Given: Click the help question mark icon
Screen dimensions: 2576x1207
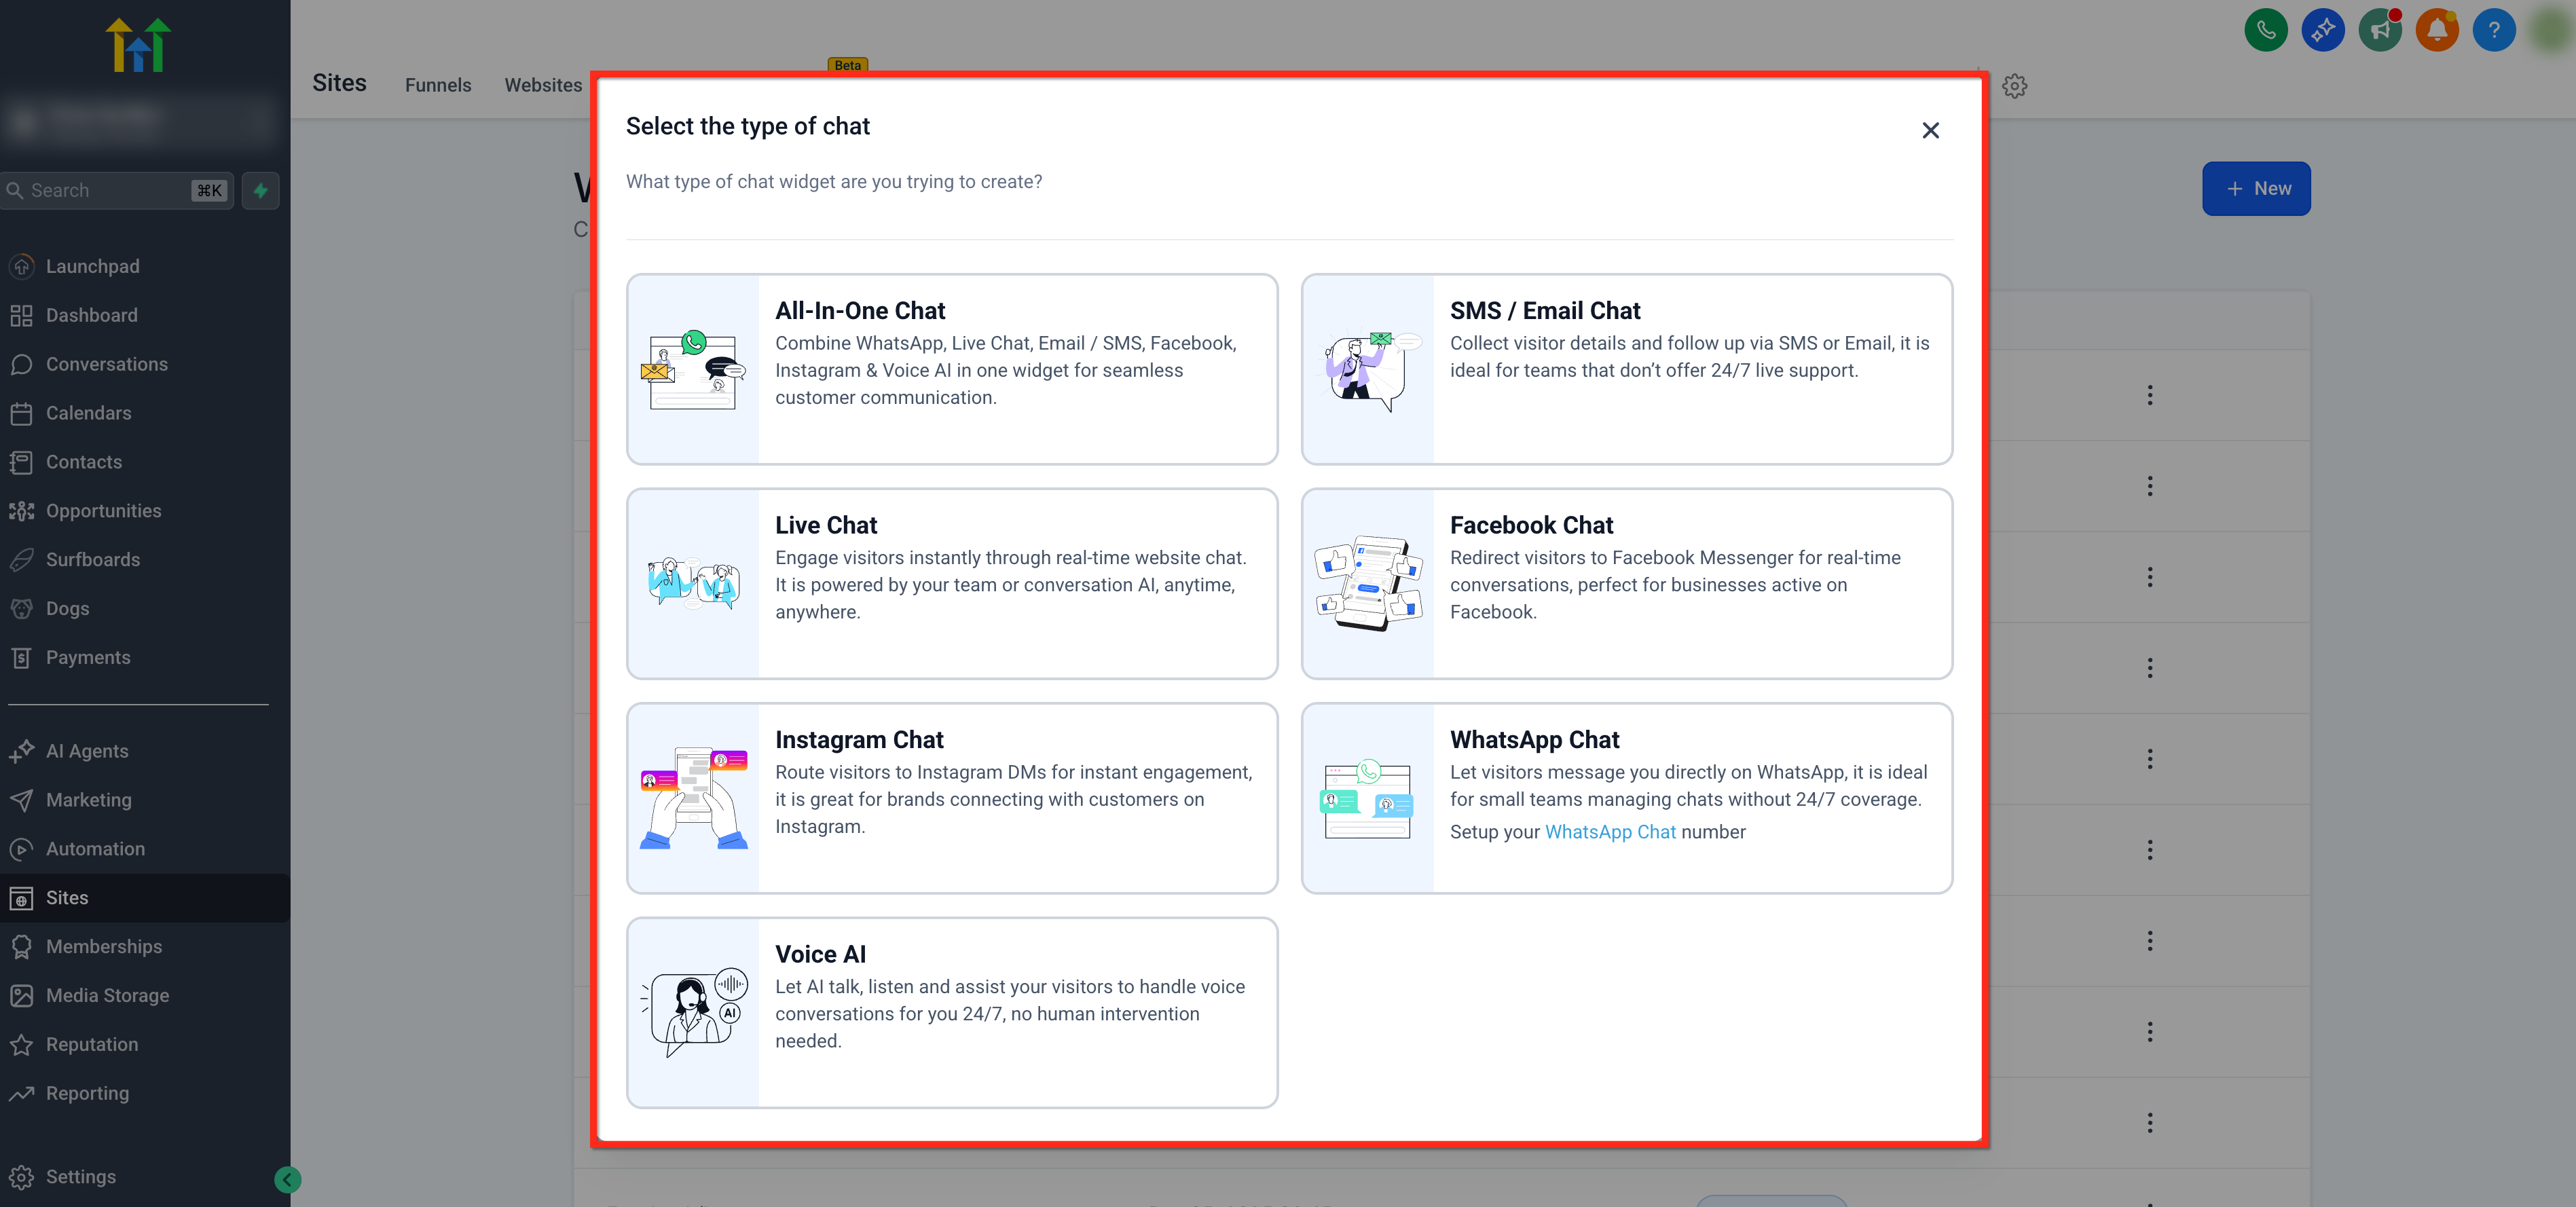Looking at the screenshot, I should 2493,30.
